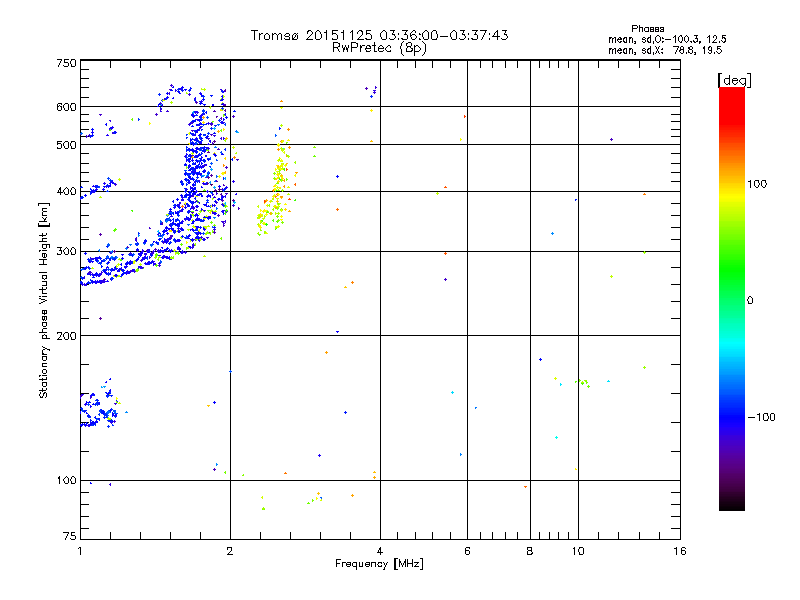Click the 'Frequency [MHz]' axis label
800x600 pixels.
[x=379, y=564]
